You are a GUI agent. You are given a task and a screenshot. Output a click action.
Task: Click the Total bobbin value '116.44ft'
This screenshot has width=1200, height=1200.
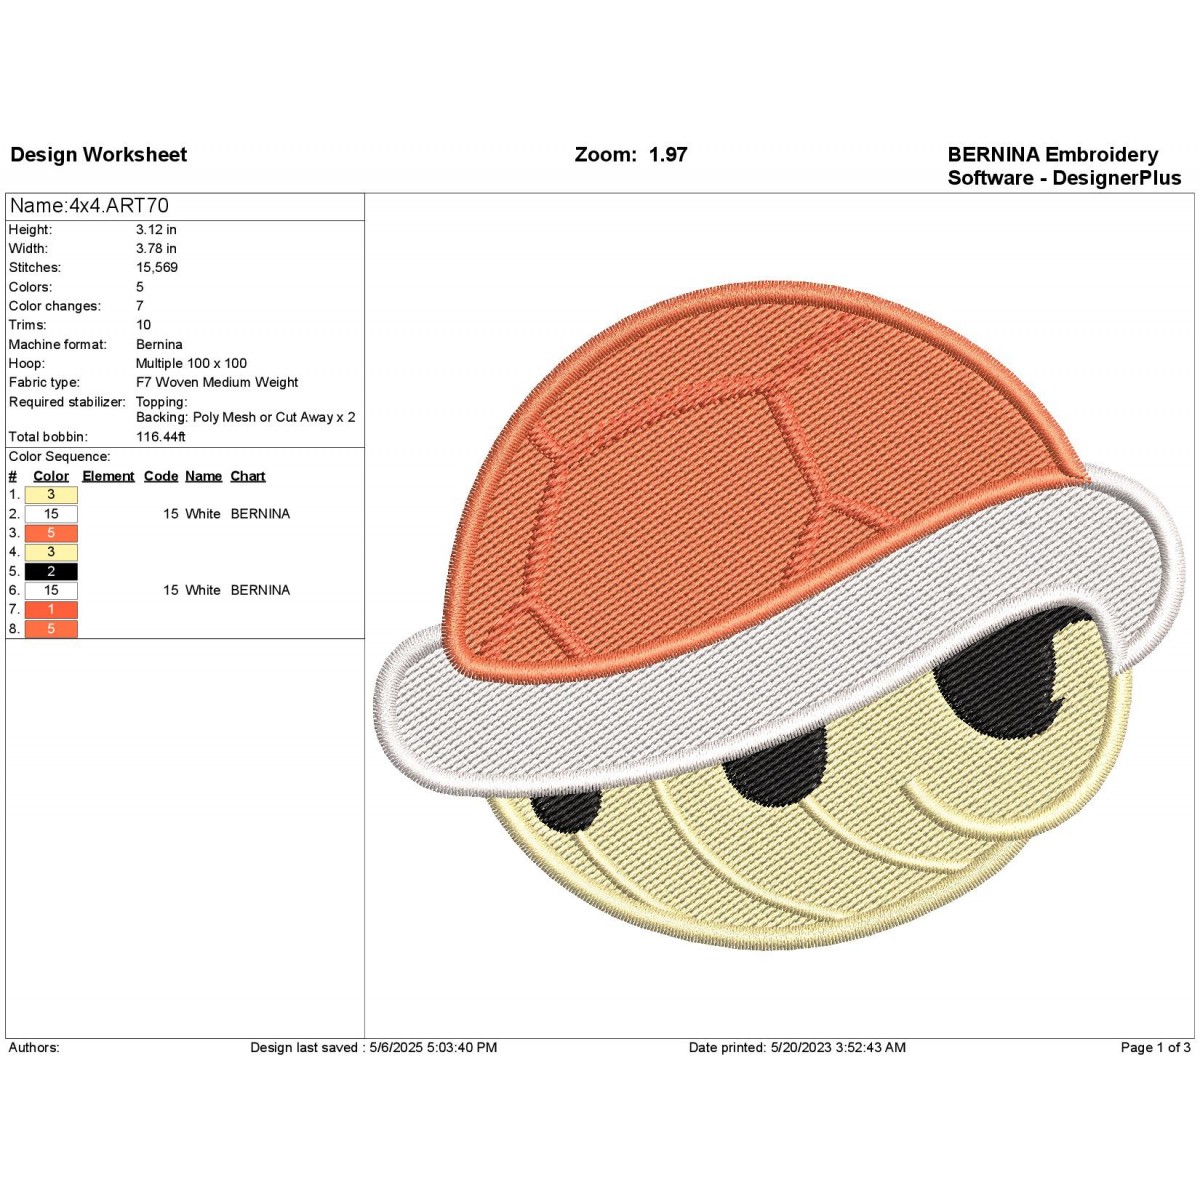(x=161, y=437)
